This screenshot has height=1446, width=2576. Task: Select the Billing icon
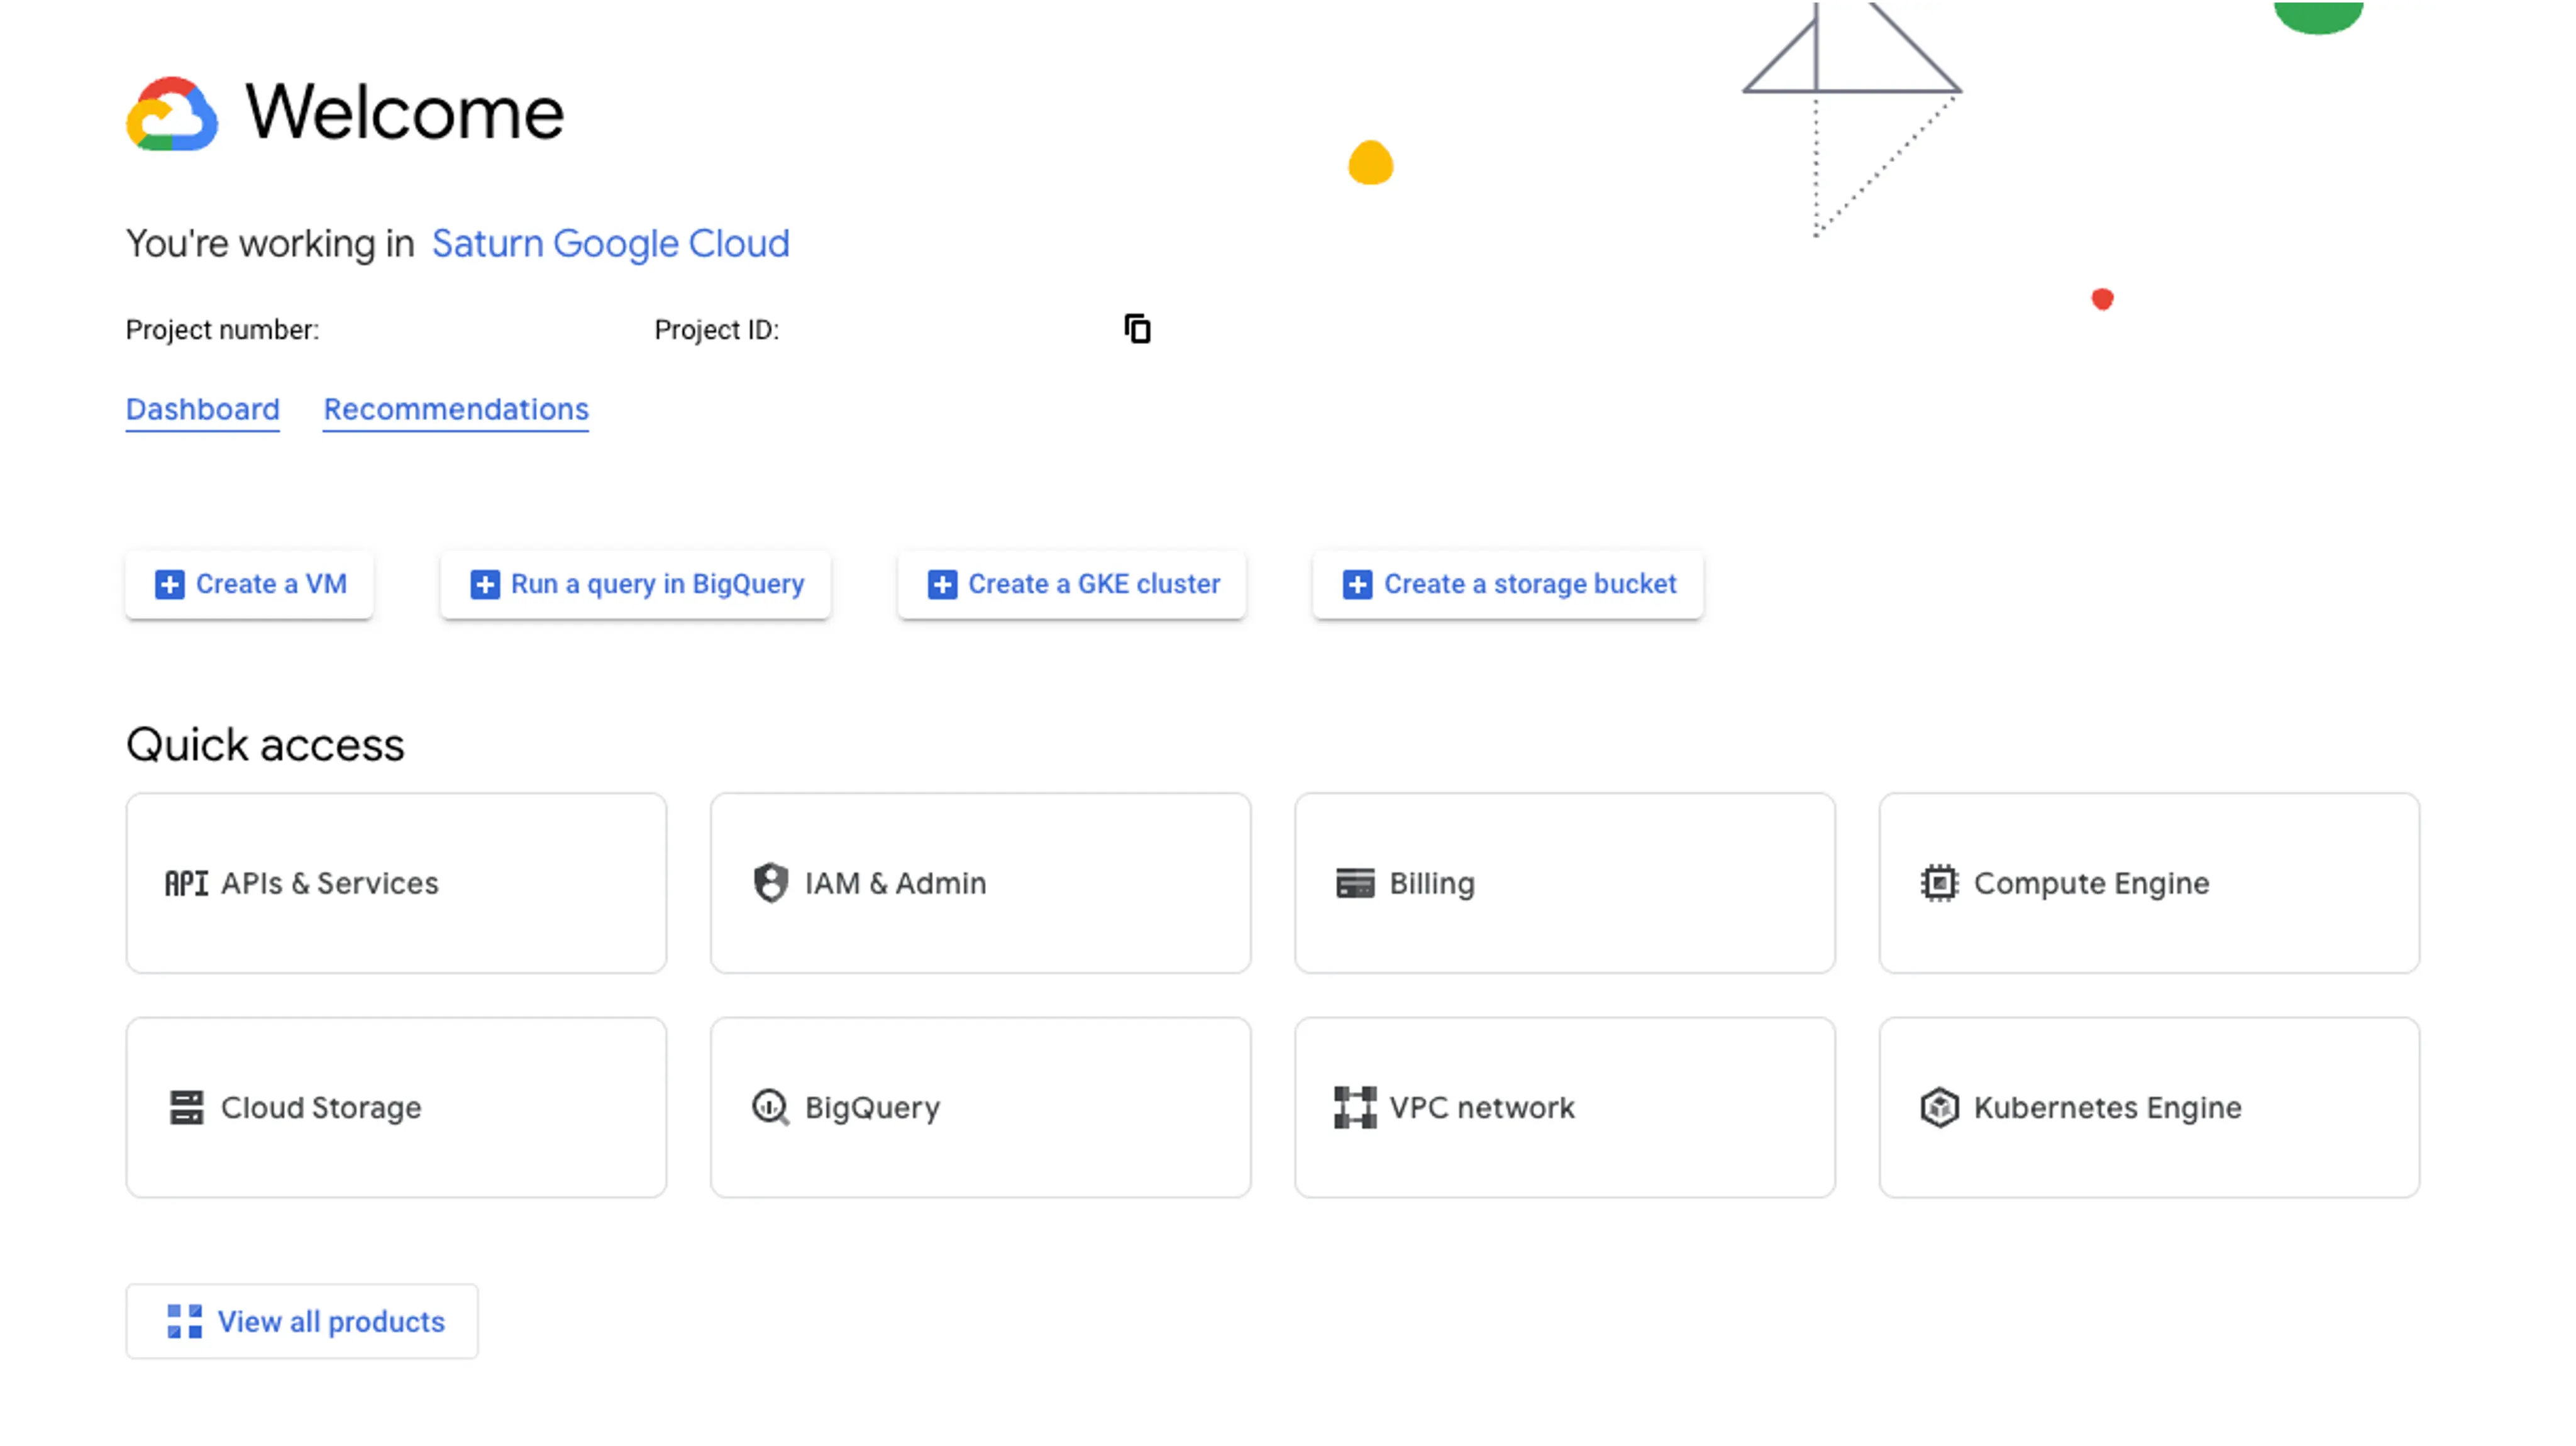coord(1355,881)
